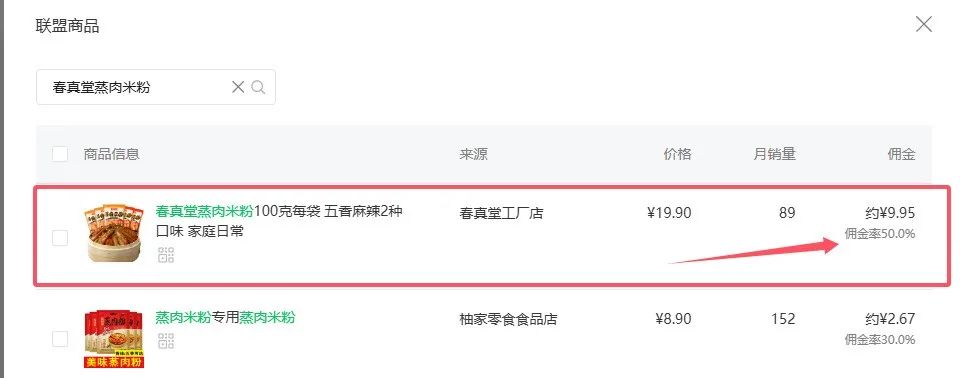Click the 春真堂蒸肉米粉 product thumbnail

point(113,234)
